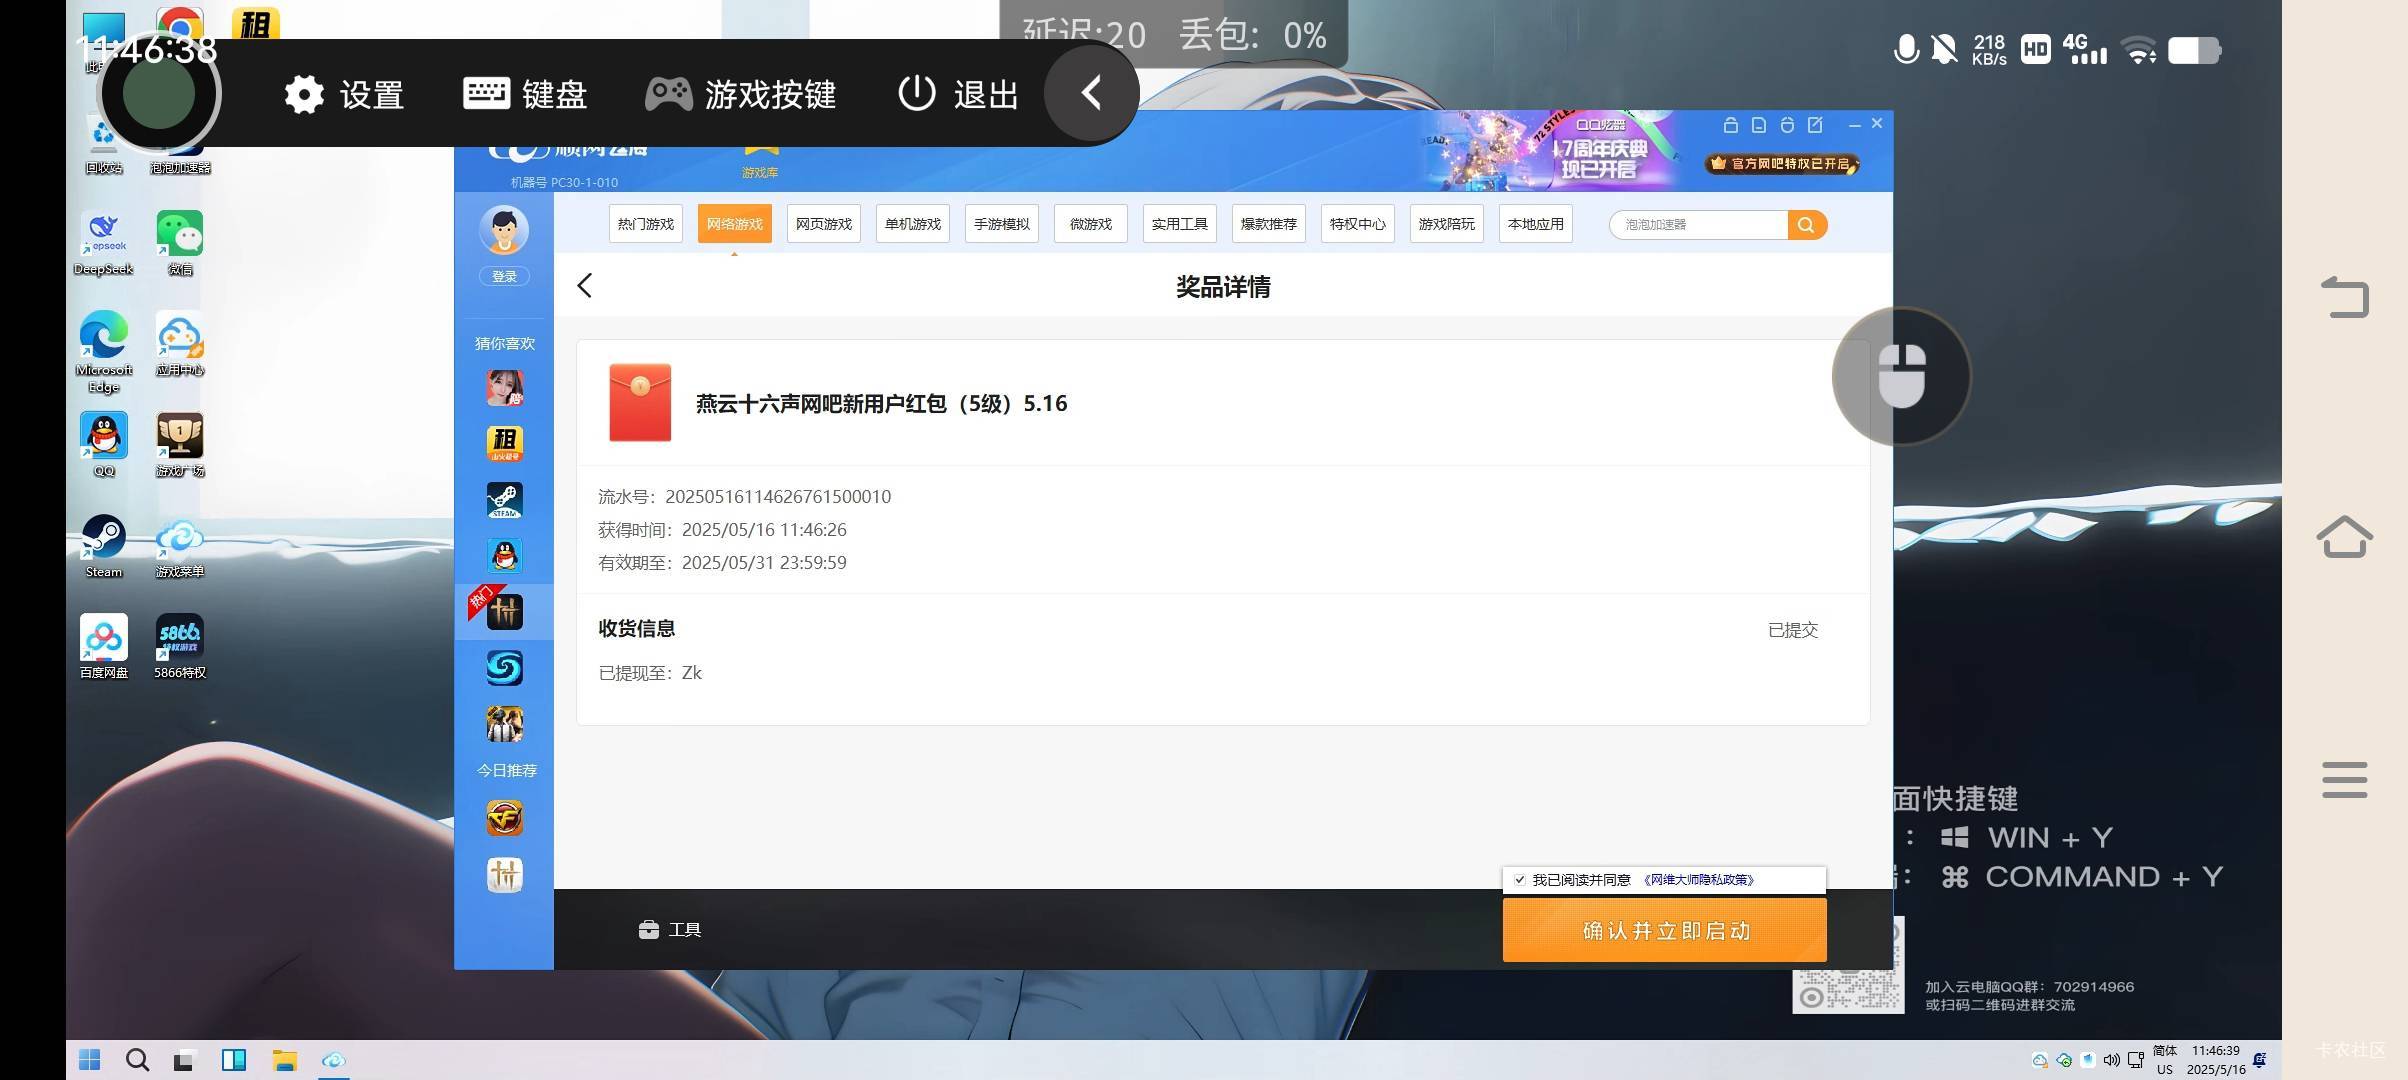The image size is (2408, 1080).
Task: Open the 特权中心 tab
Action: pos(1357,224)
